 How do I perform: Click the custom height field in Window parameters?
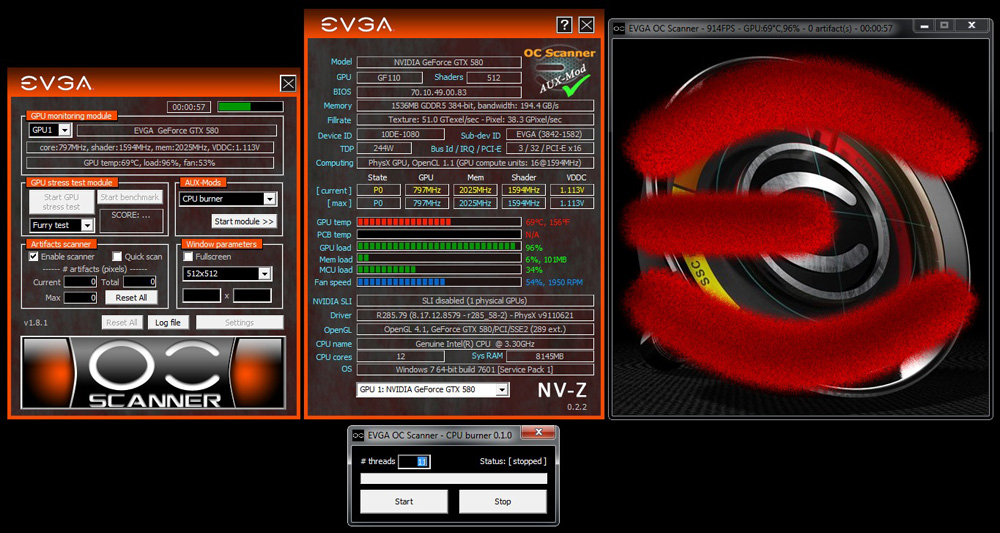(252, 296)
